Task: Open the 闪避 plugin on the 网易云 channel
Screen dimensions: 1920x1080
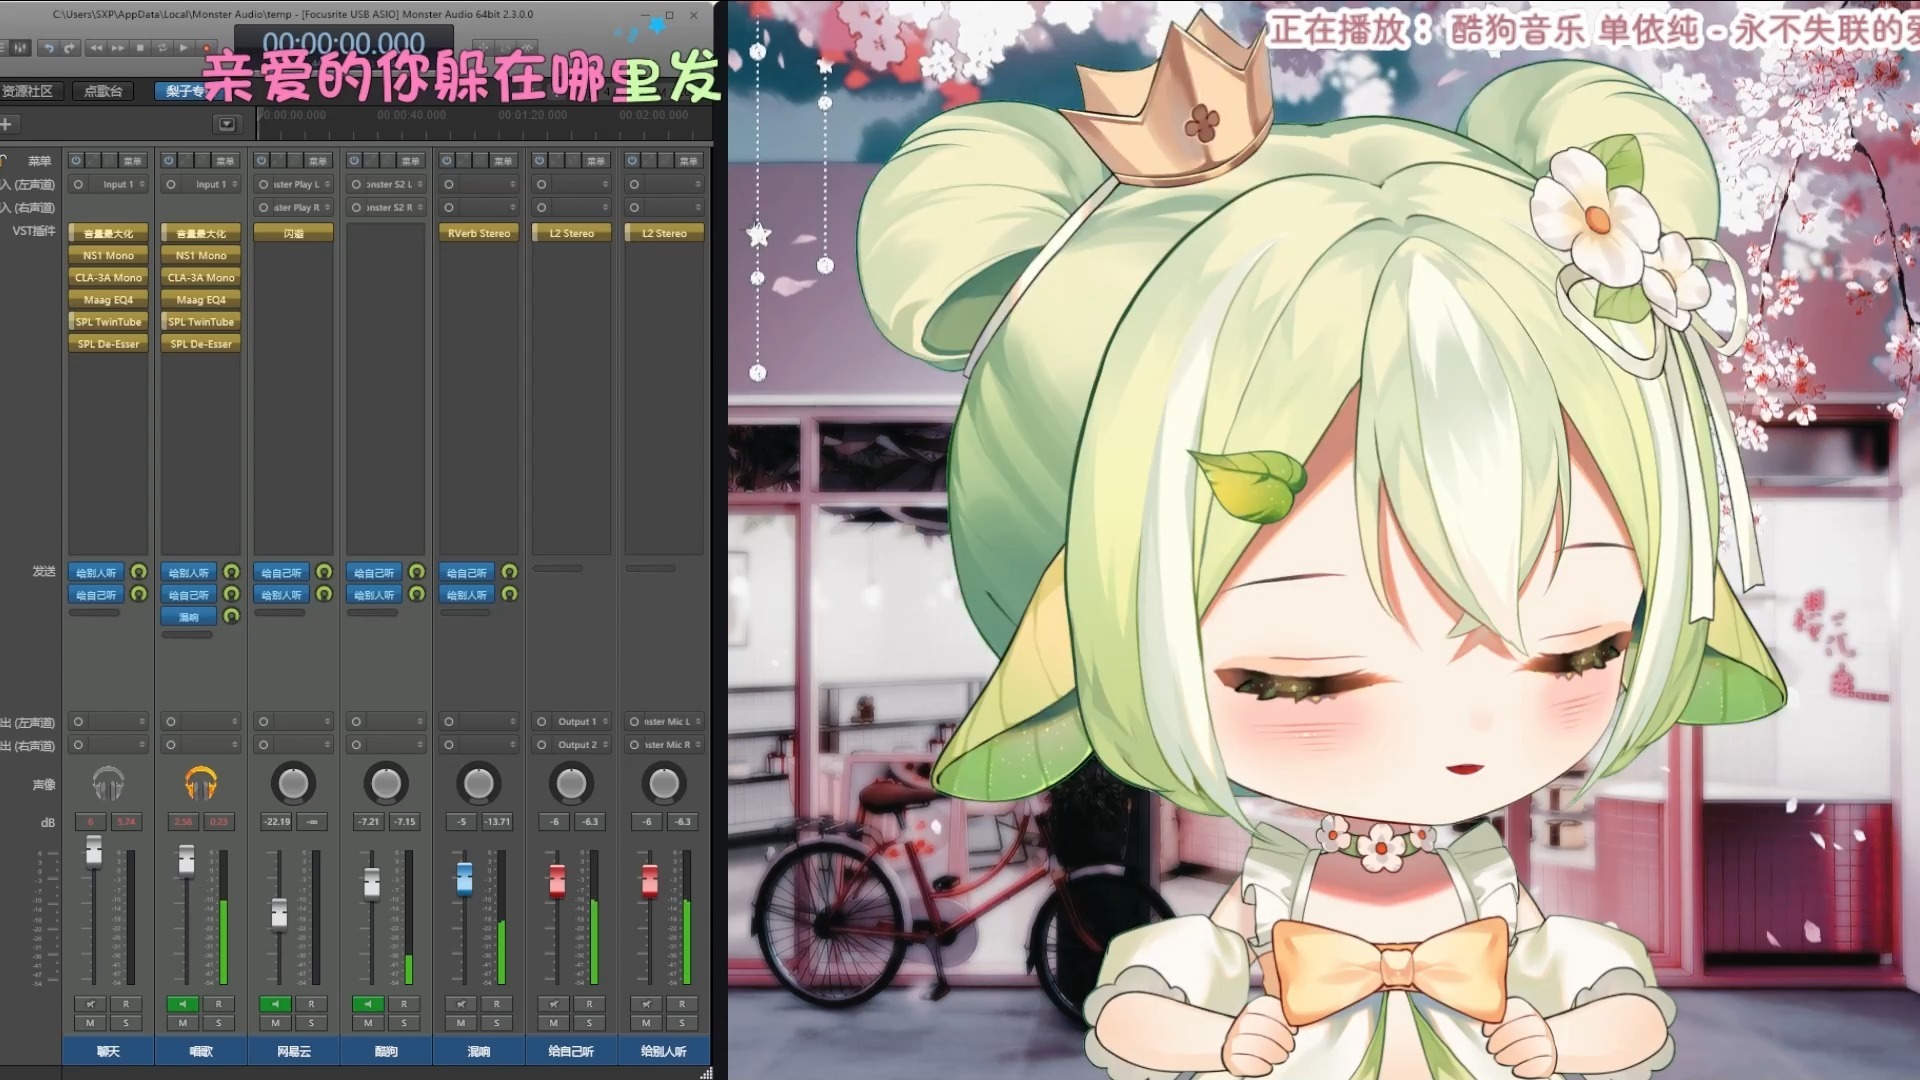Action: coord(293,233)
